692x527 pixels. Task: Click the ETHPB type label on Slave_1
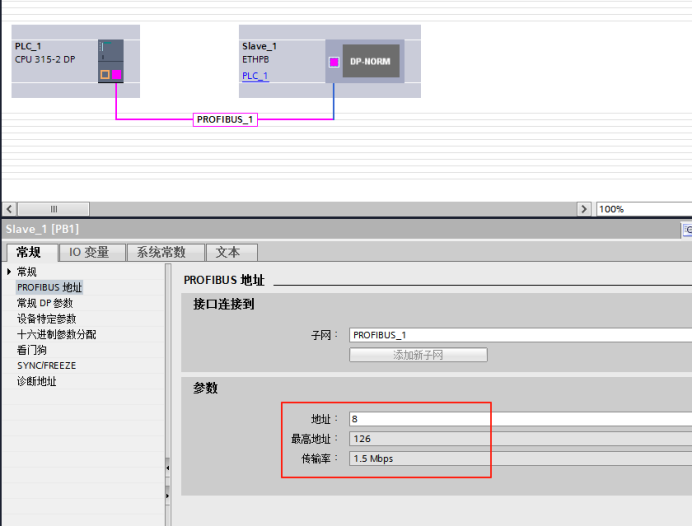pos(256,60)
